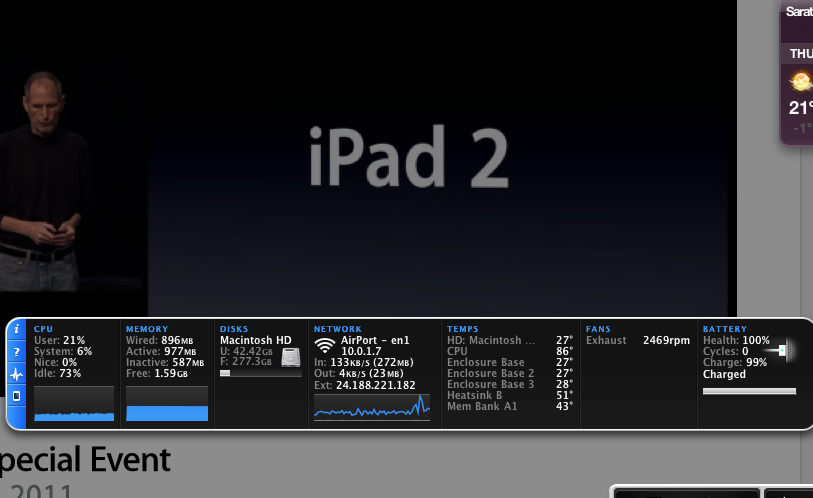Image resolution: width=813 pixels, height=498 pixels.
Task: Click the memory usage bar graph
Action: tap(167, 403)
